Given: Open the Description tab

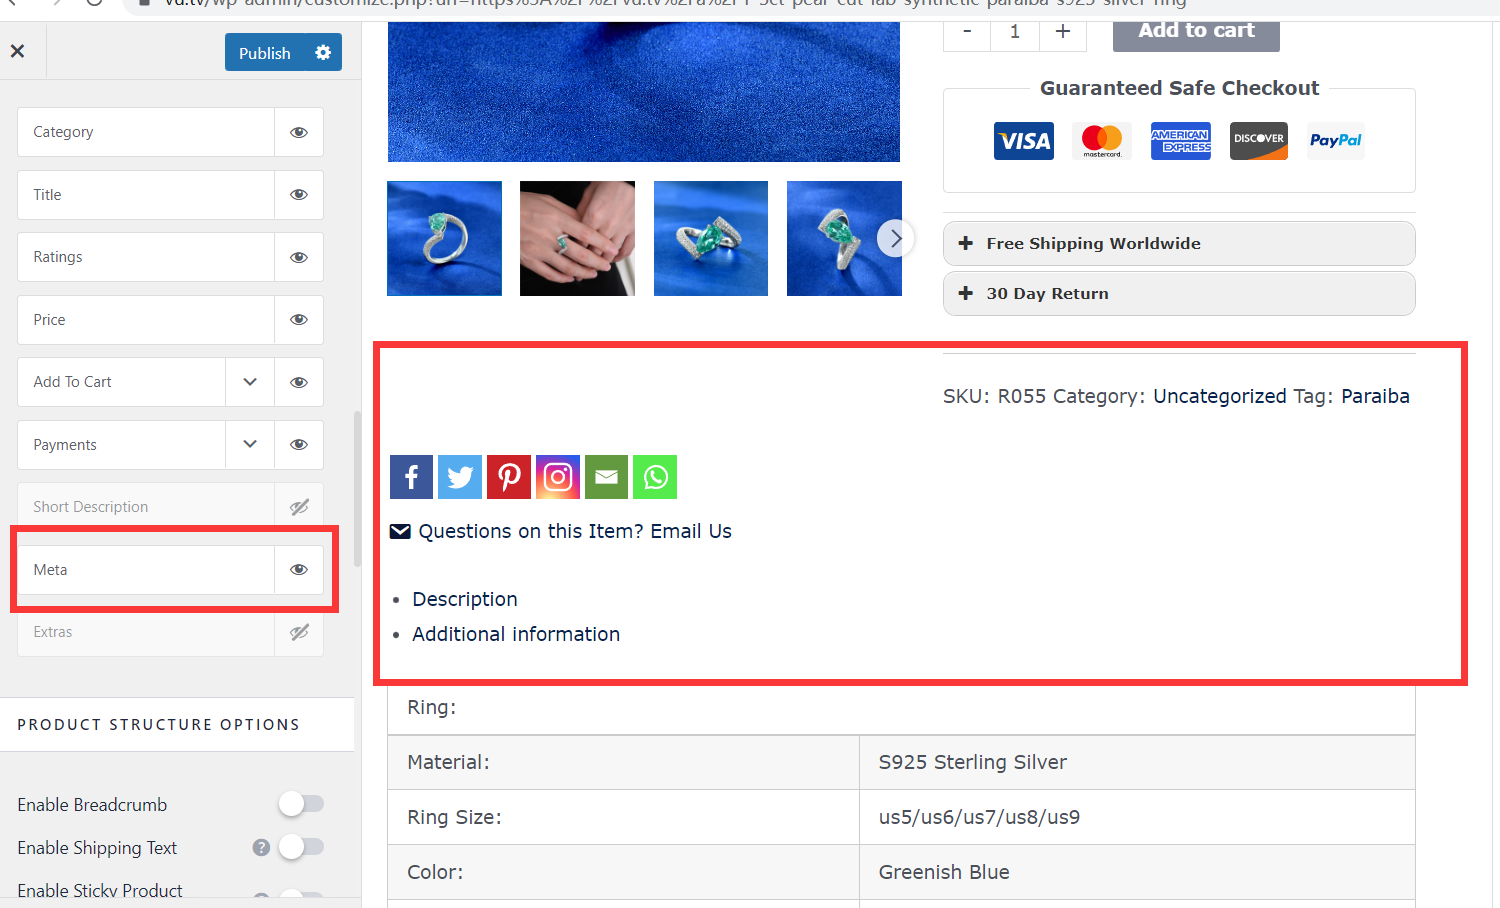Looking at the screenshot, I should coord(465,599).
